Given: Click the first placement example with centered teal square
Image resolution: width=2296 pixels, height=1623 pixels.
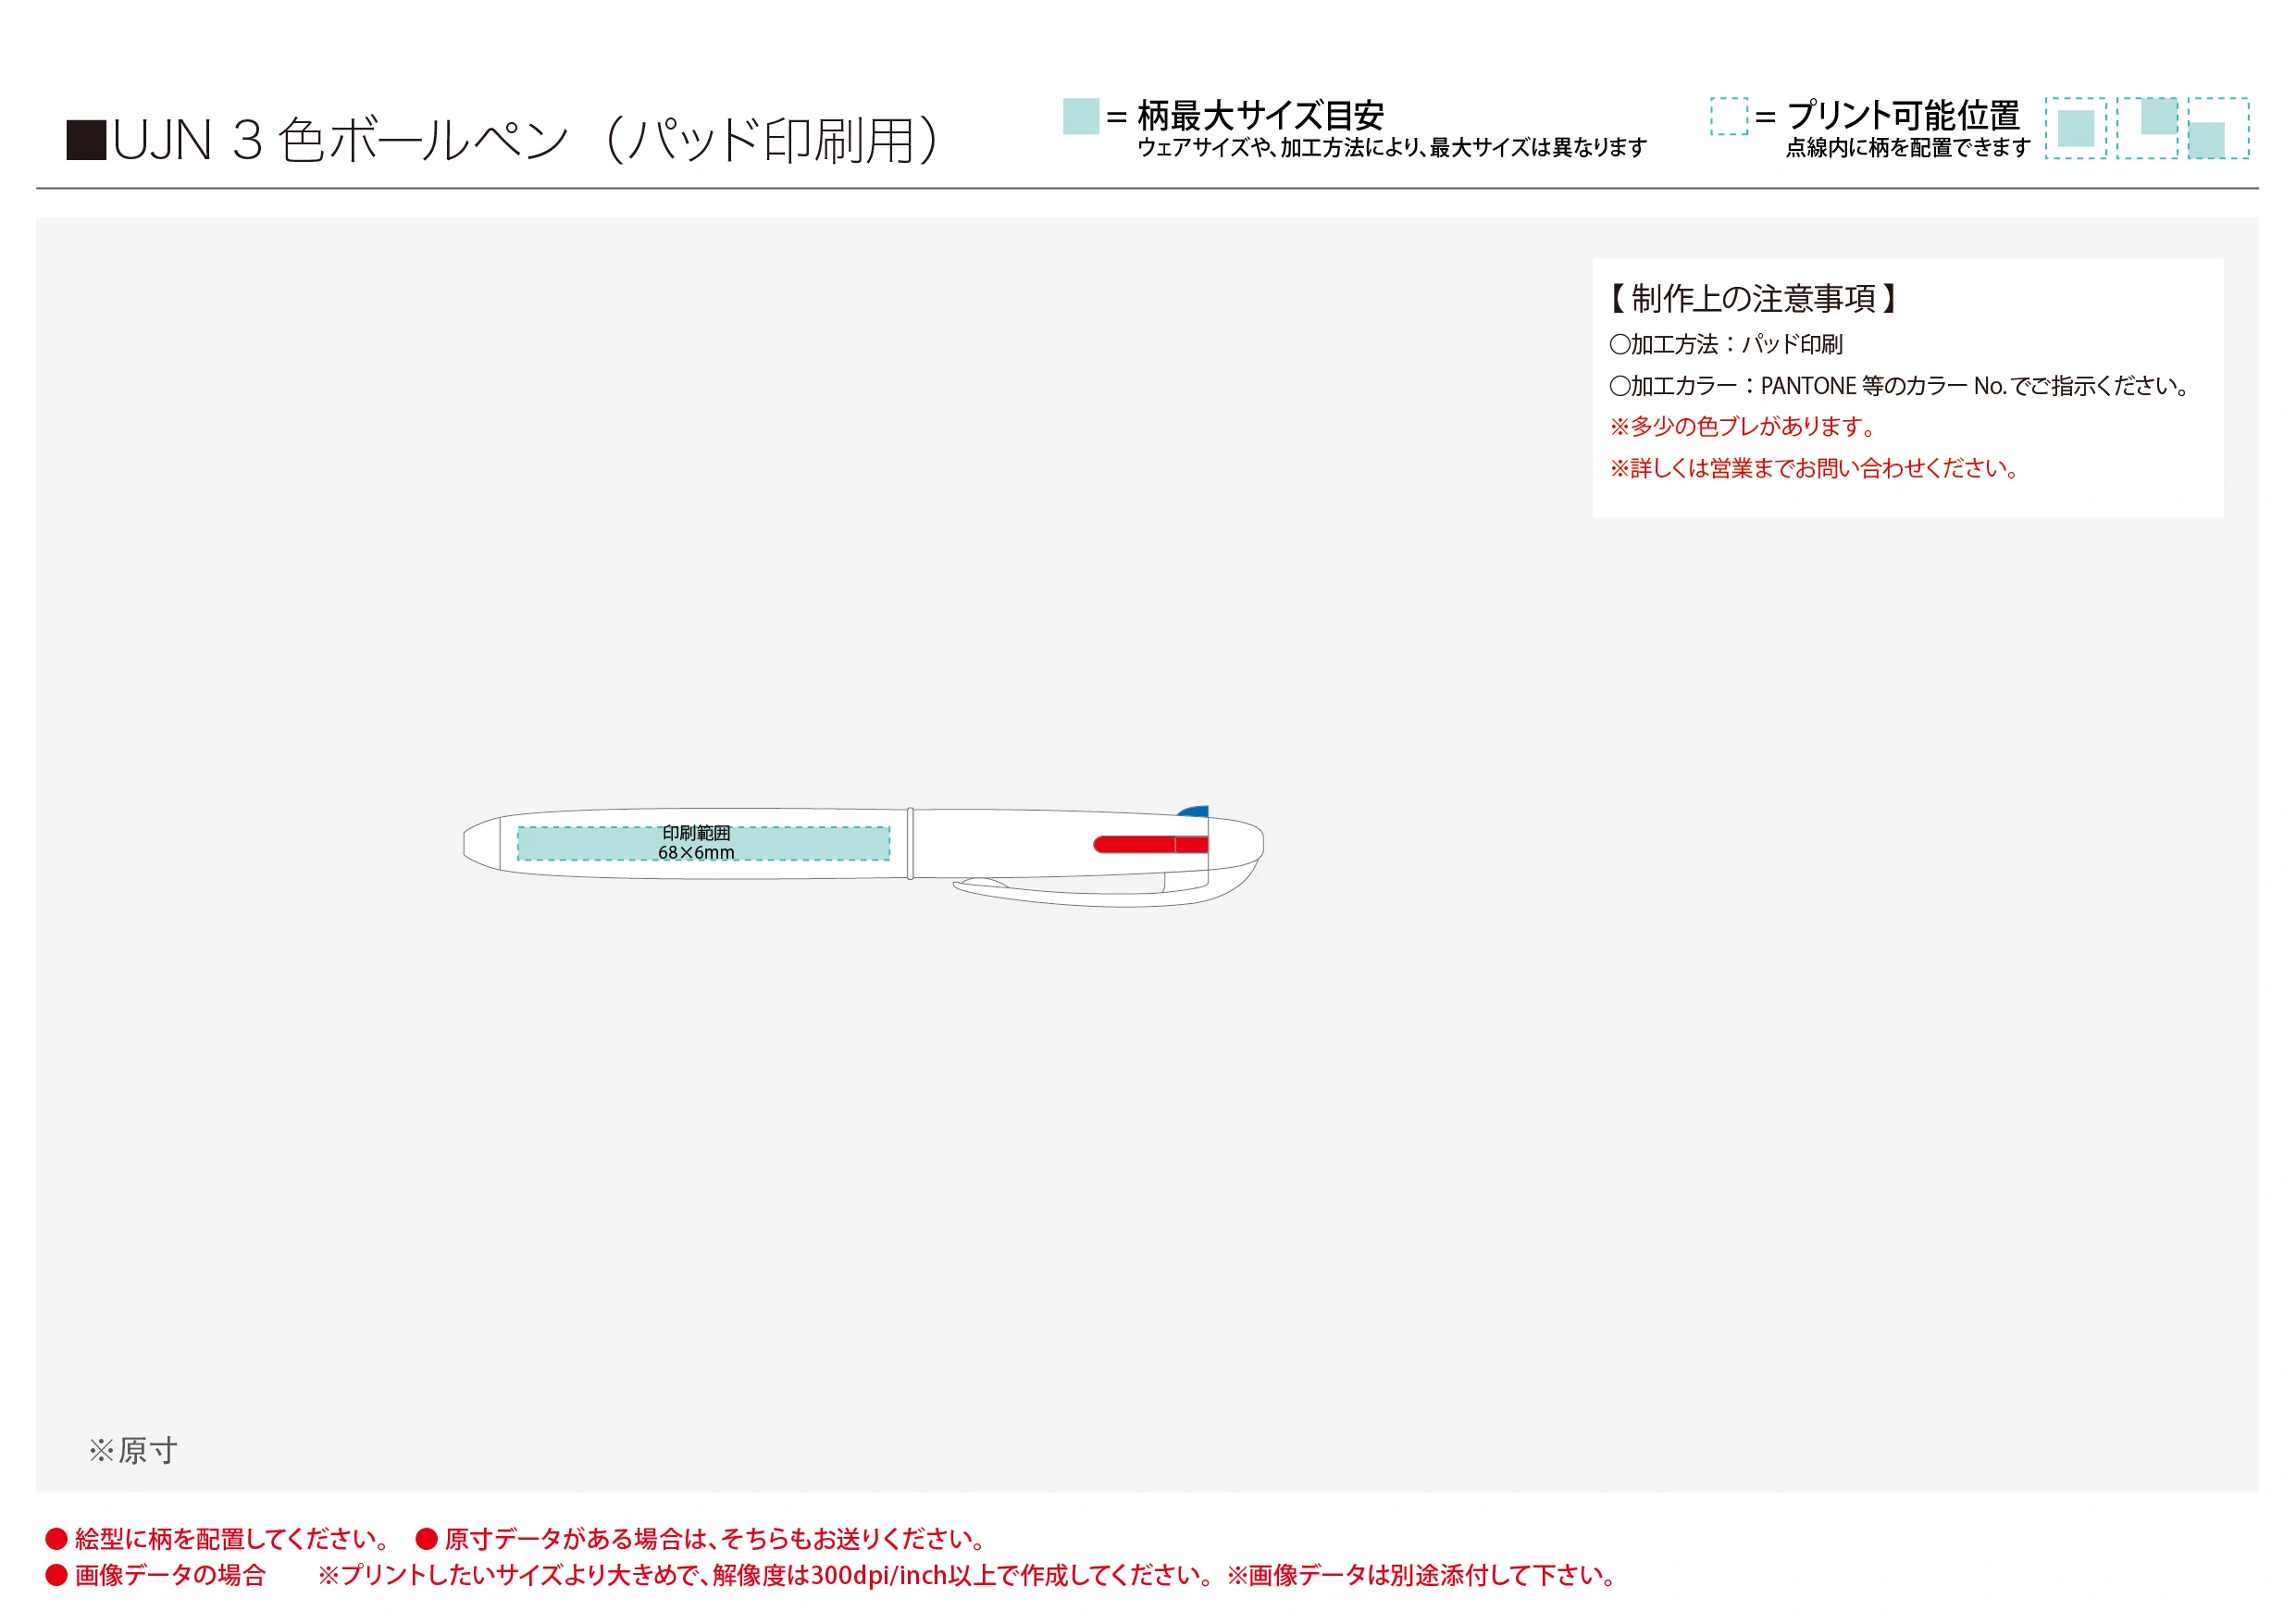Looking at the screenshot, I should click(x=2076, y=128).
